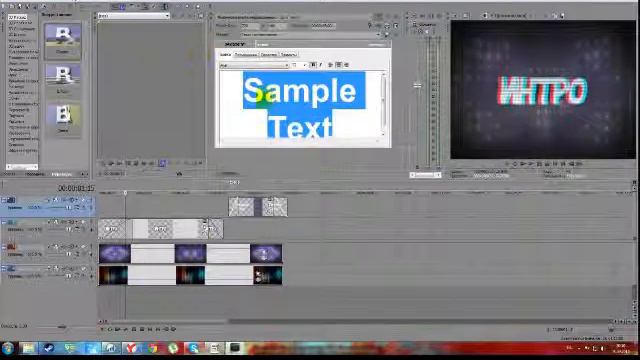
Task: Click Pause in the timeline transport bar
Action: pyautogui.click(x=134, y=329)
